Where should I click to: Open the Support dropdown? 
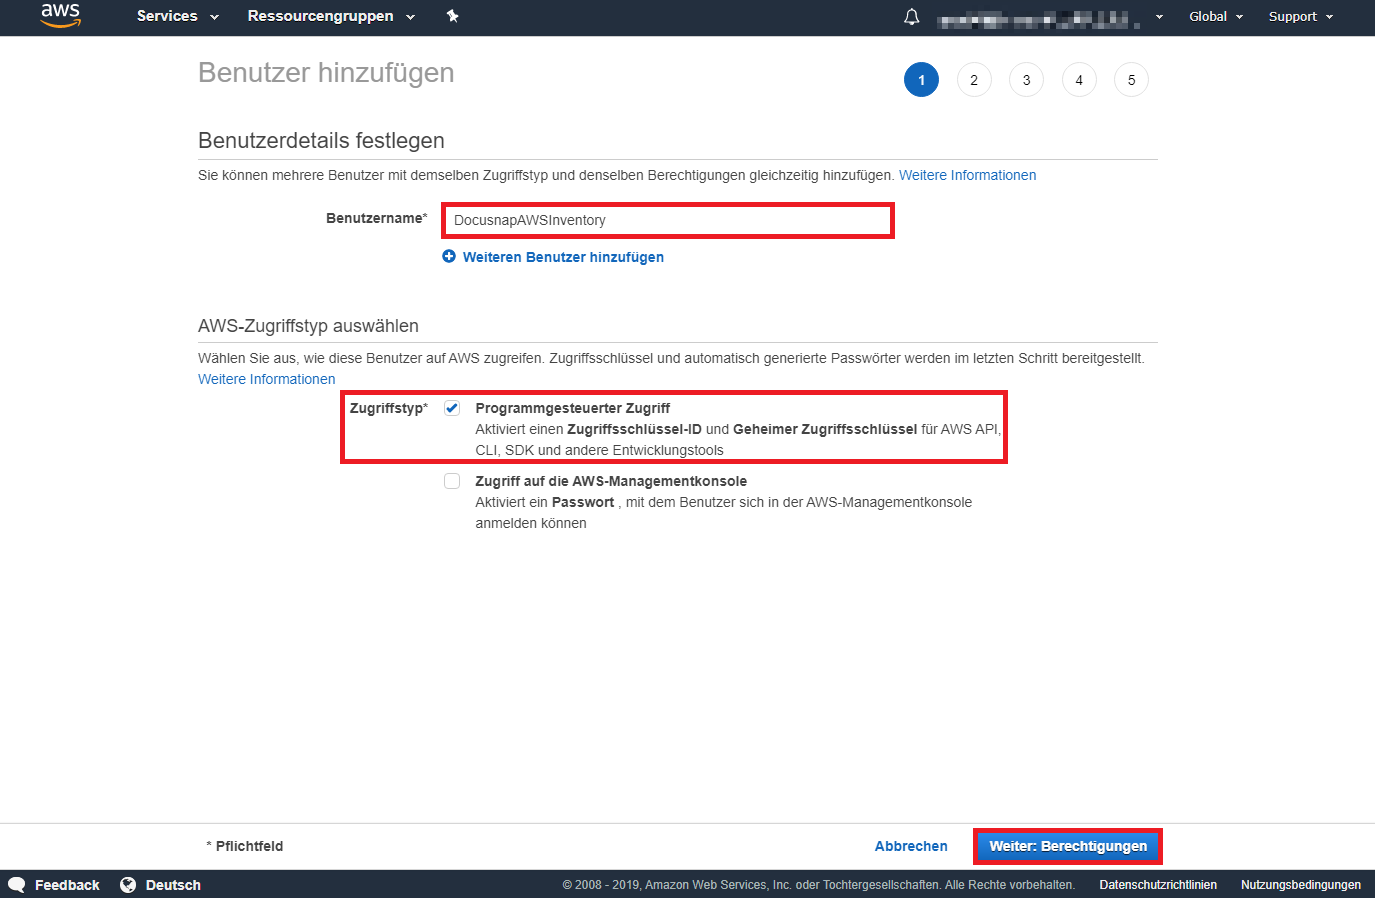1301,16
